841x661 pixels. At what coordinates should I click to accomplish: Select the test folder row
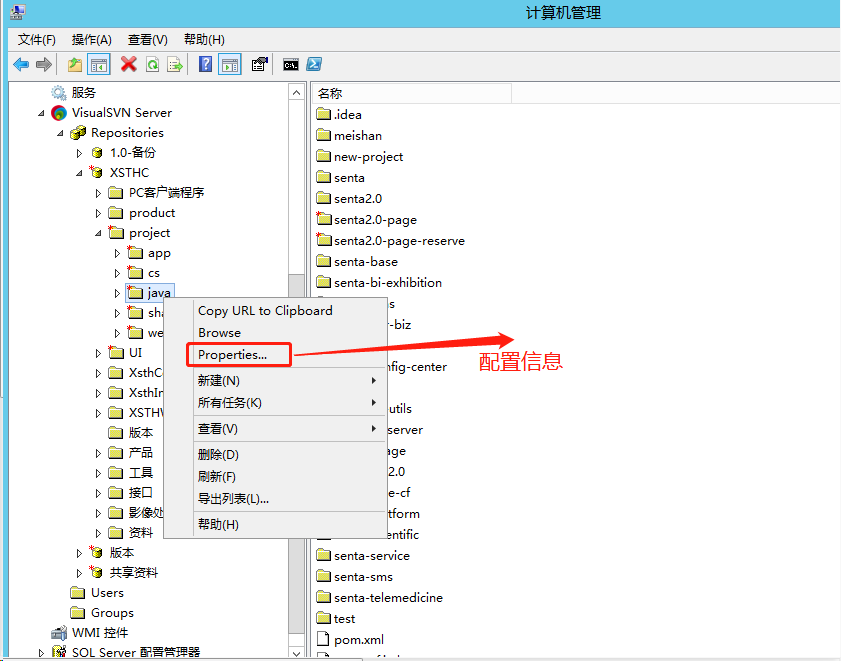tap(336, 619)
